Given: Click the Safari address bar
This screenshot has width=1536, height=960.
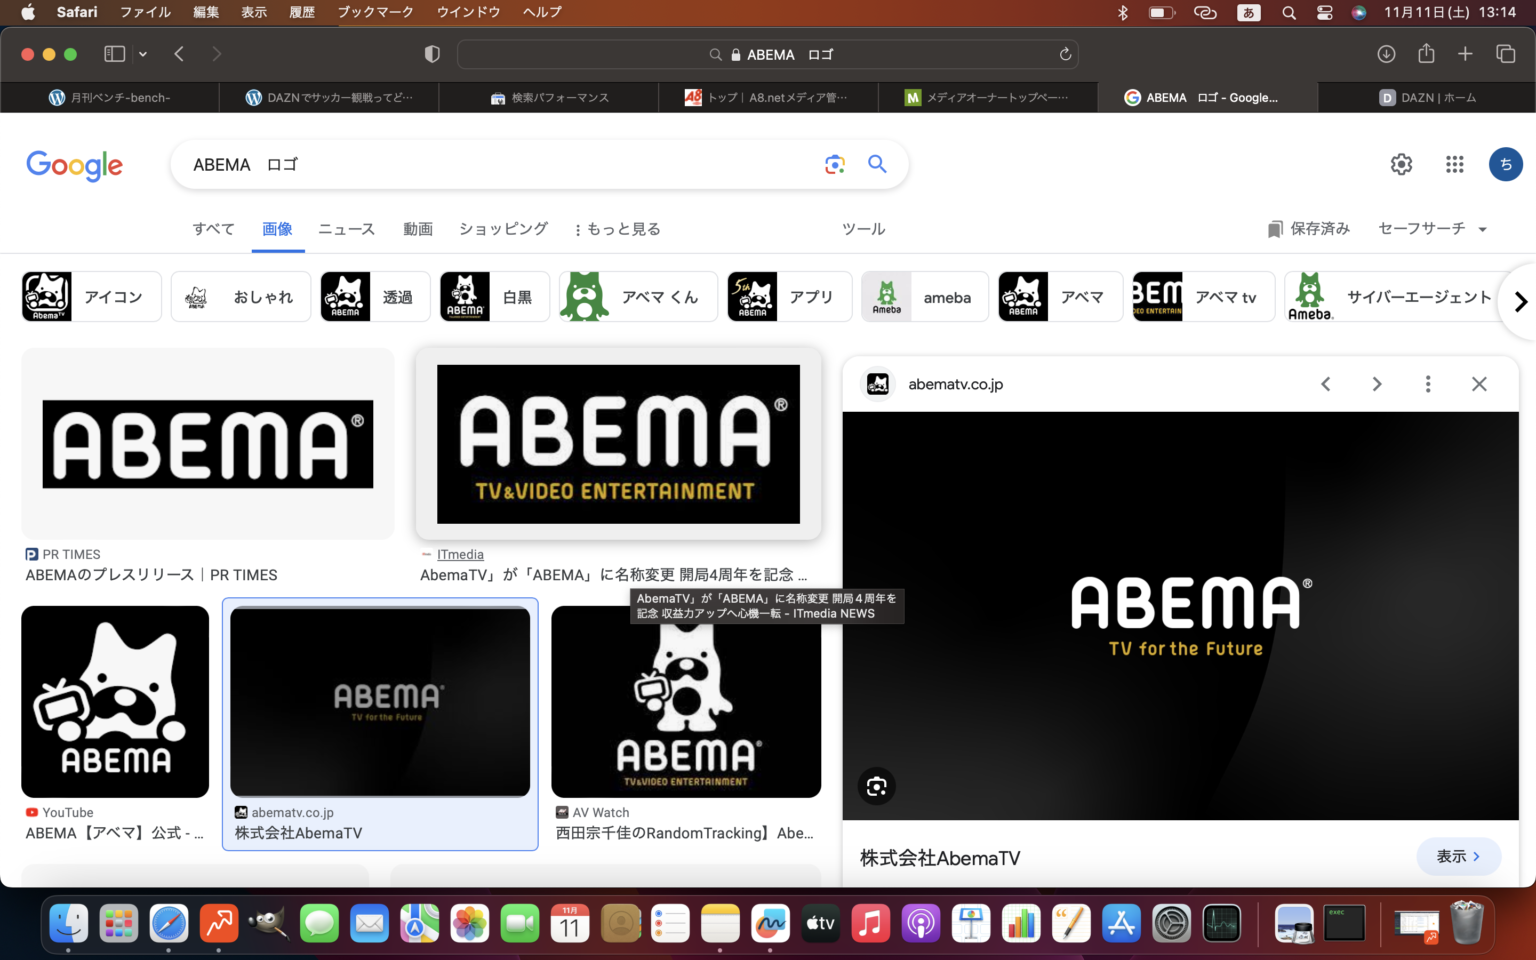Looking at the screenshot, I should 768,54.
